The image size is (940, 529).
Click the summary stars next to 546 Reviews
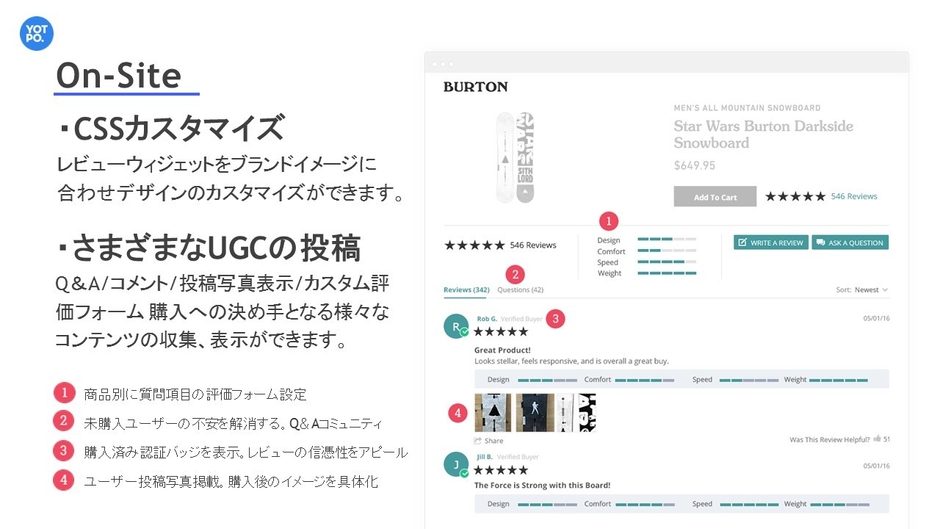click(x=474, y=245)
